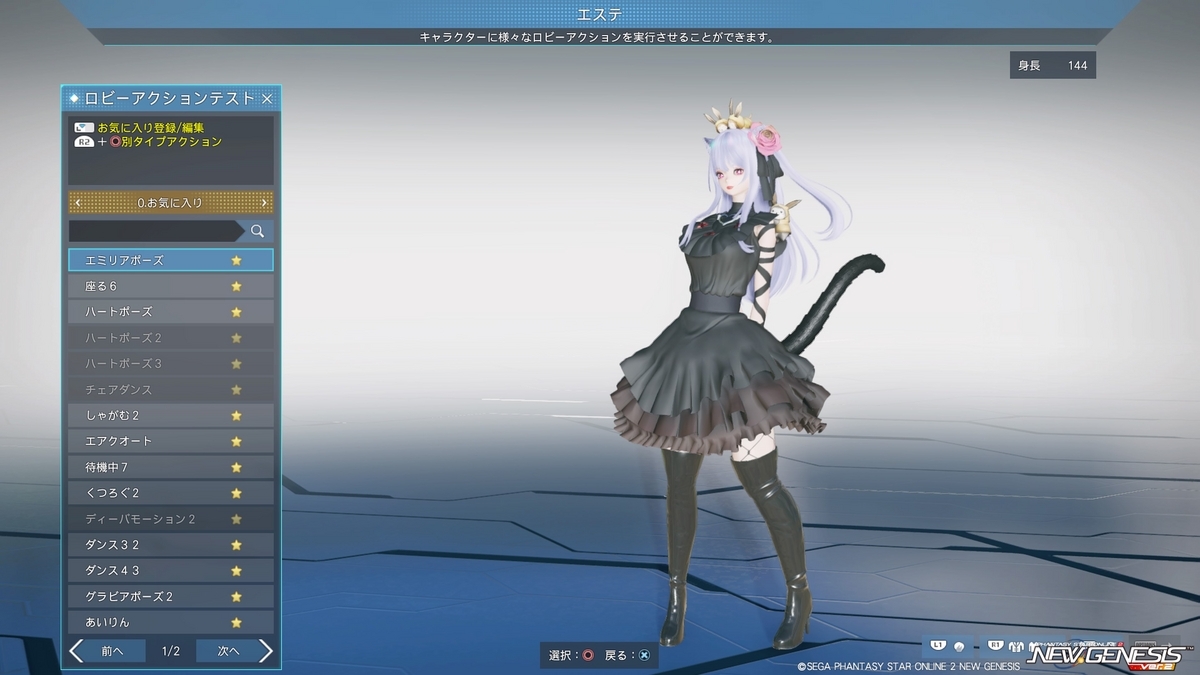Select エミリアポーズ lobby action
This screenshot has height=675, width=1200.
click(x=171, y=260)
